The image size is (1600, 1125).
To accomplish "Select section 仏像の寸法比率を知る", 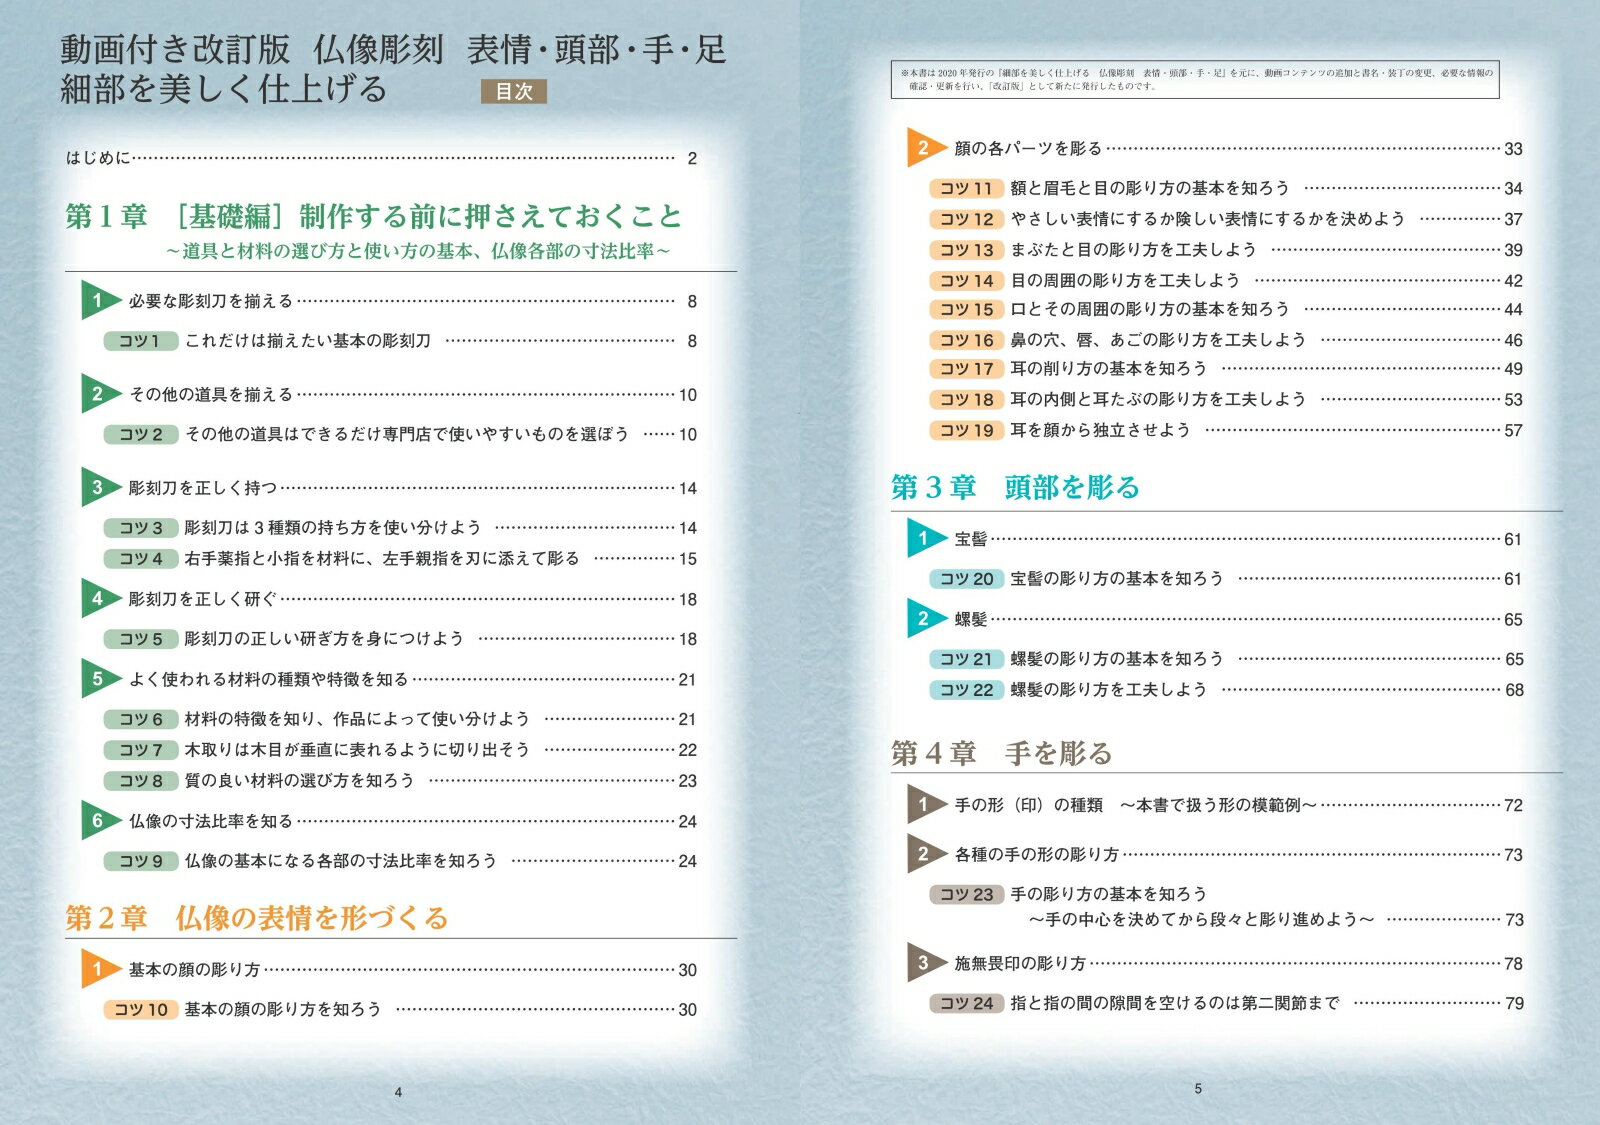I will click(x=389, y=821).
